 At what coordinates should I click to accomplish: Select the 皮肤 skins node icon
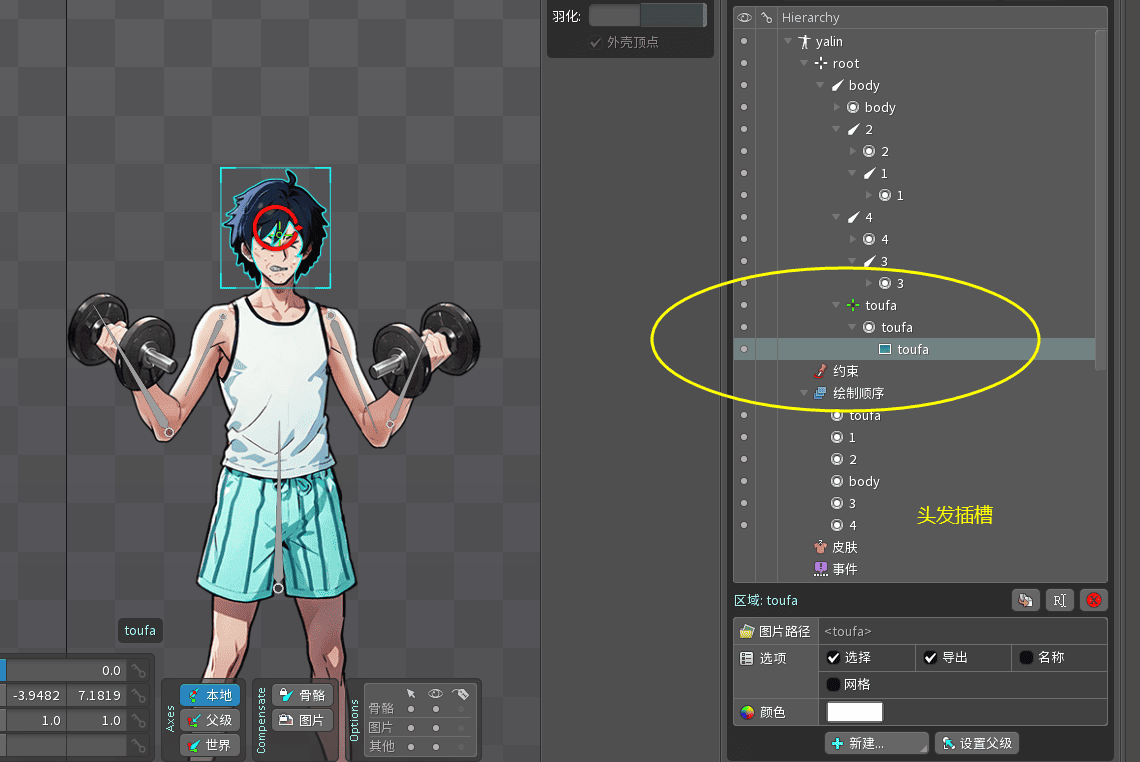pos(820,547)
